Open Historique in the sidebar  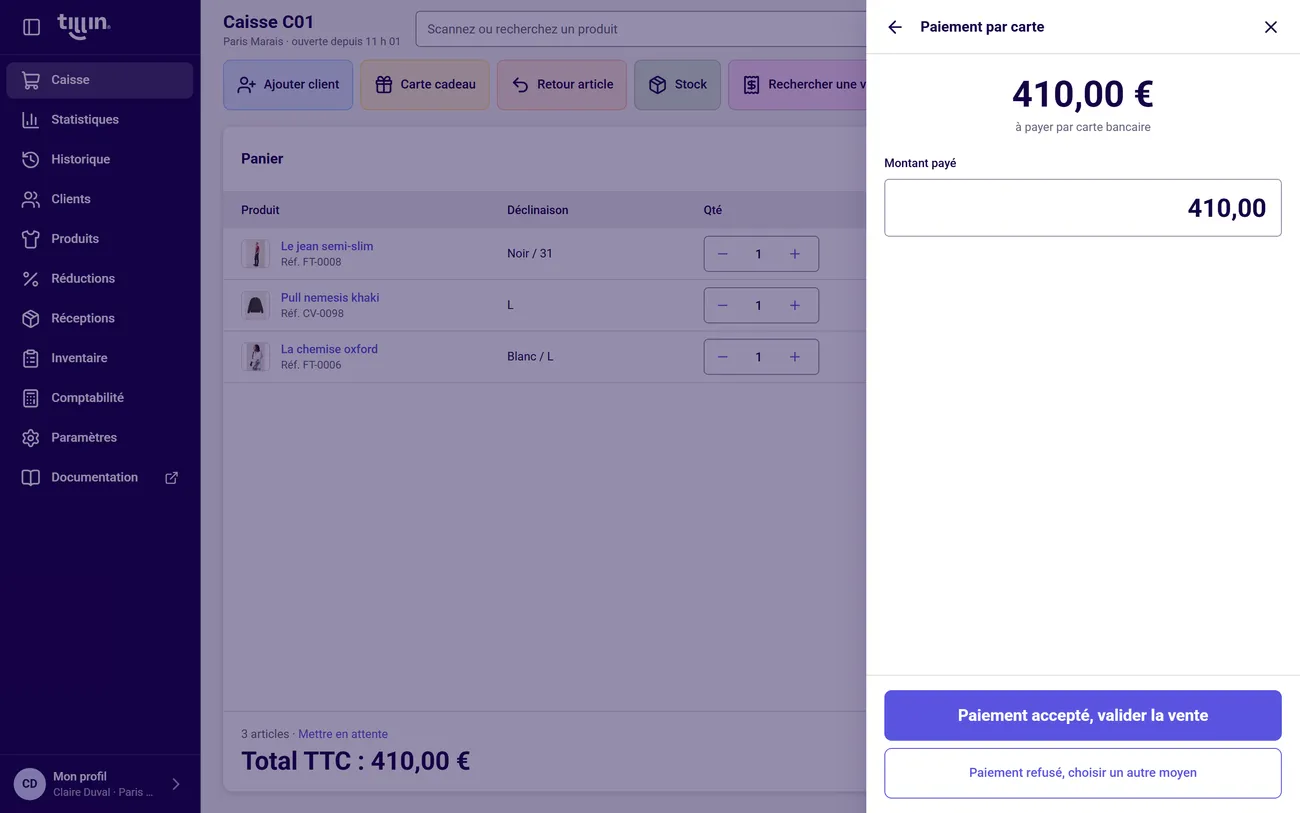coord(100,159)
